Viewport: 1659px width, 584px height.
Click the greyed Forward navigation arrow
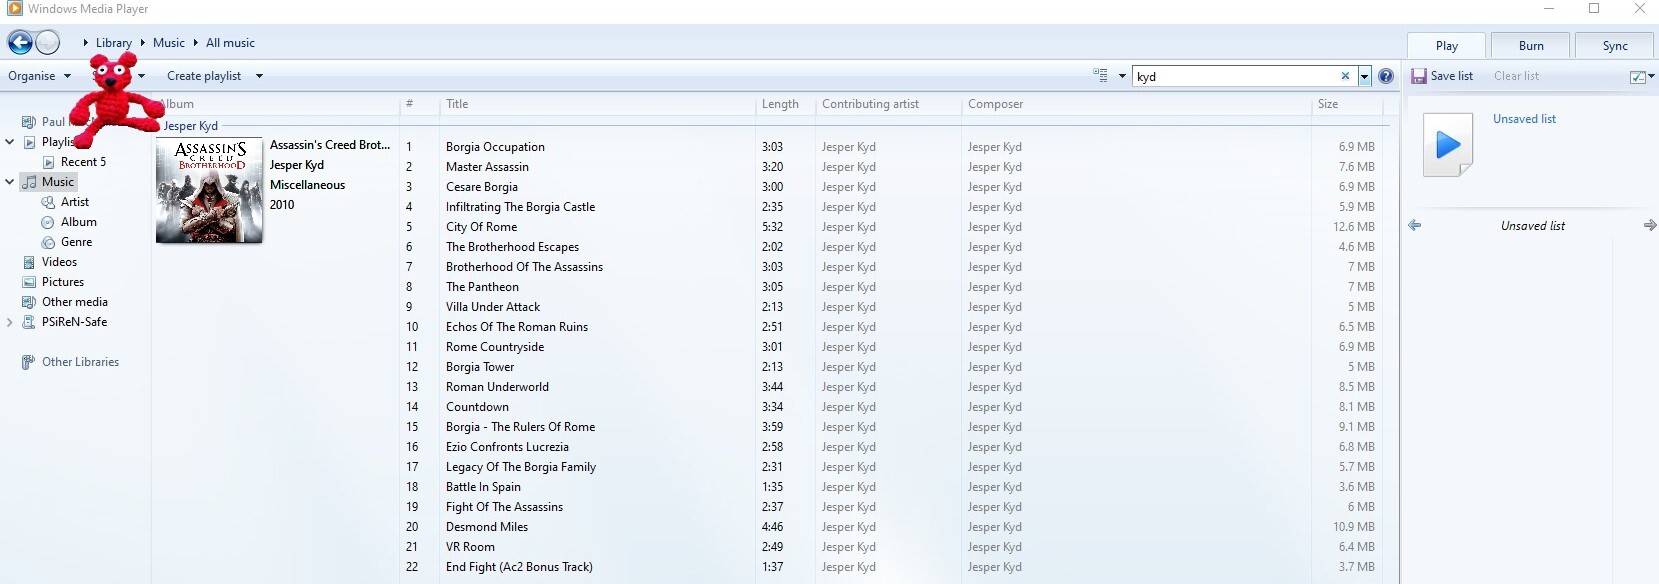tap(47, 42)
